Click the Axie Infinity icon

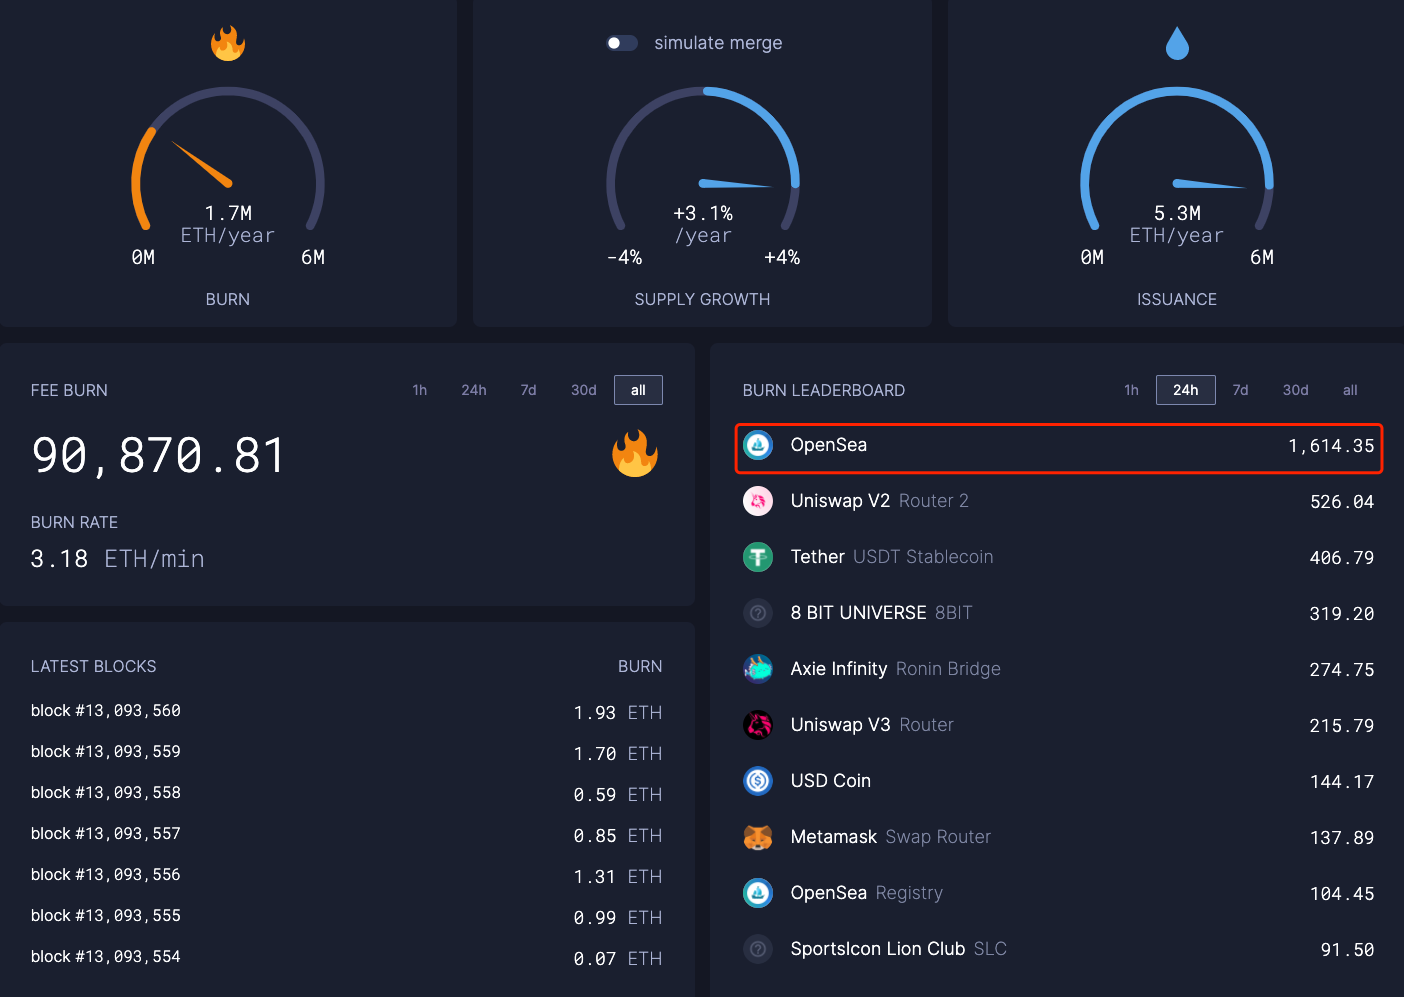point(758,669)
